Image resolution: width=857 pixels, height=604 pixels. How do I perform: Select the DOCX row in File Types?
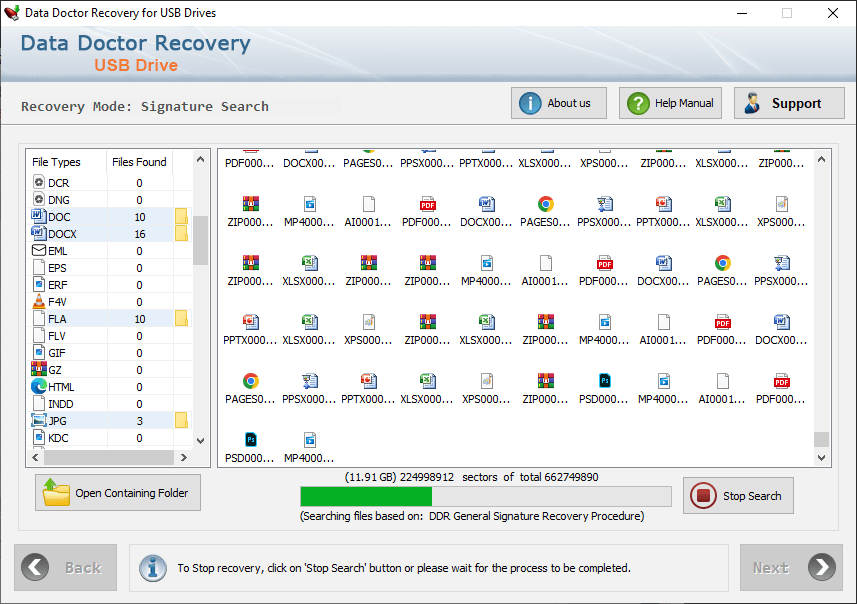click(x=109, y=234)
